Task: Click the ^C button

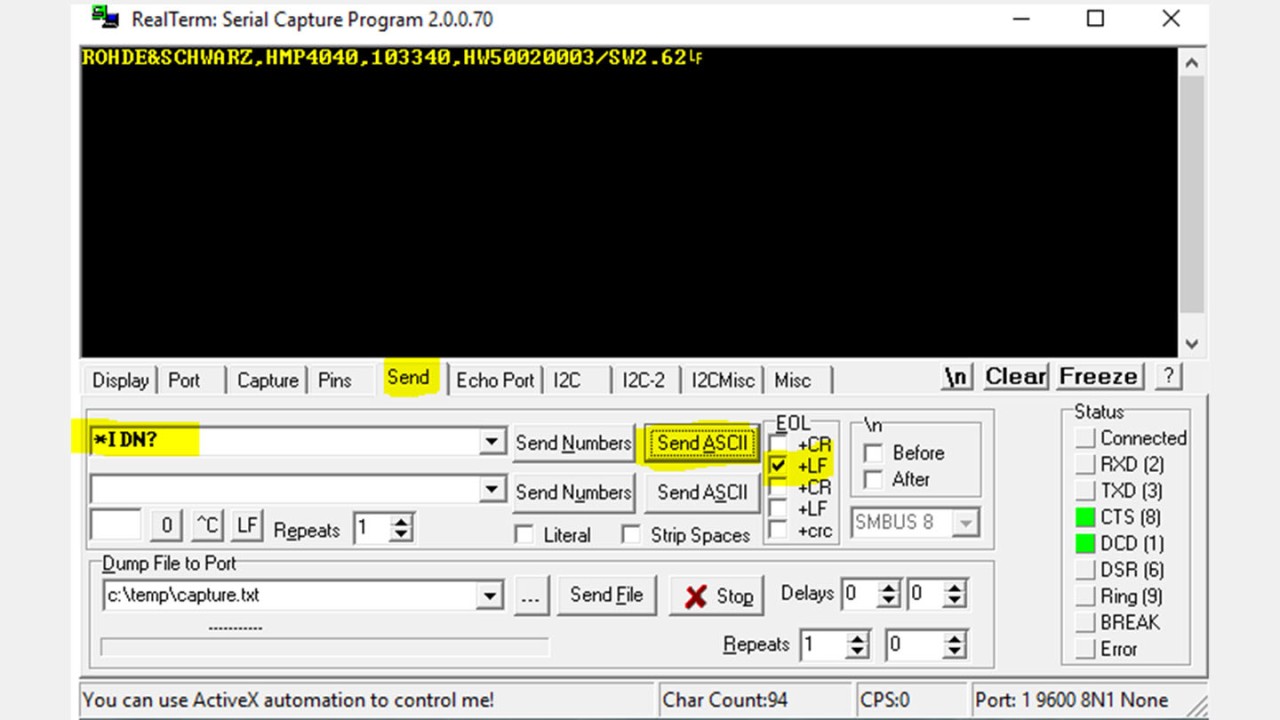Action: click(207, 525)
